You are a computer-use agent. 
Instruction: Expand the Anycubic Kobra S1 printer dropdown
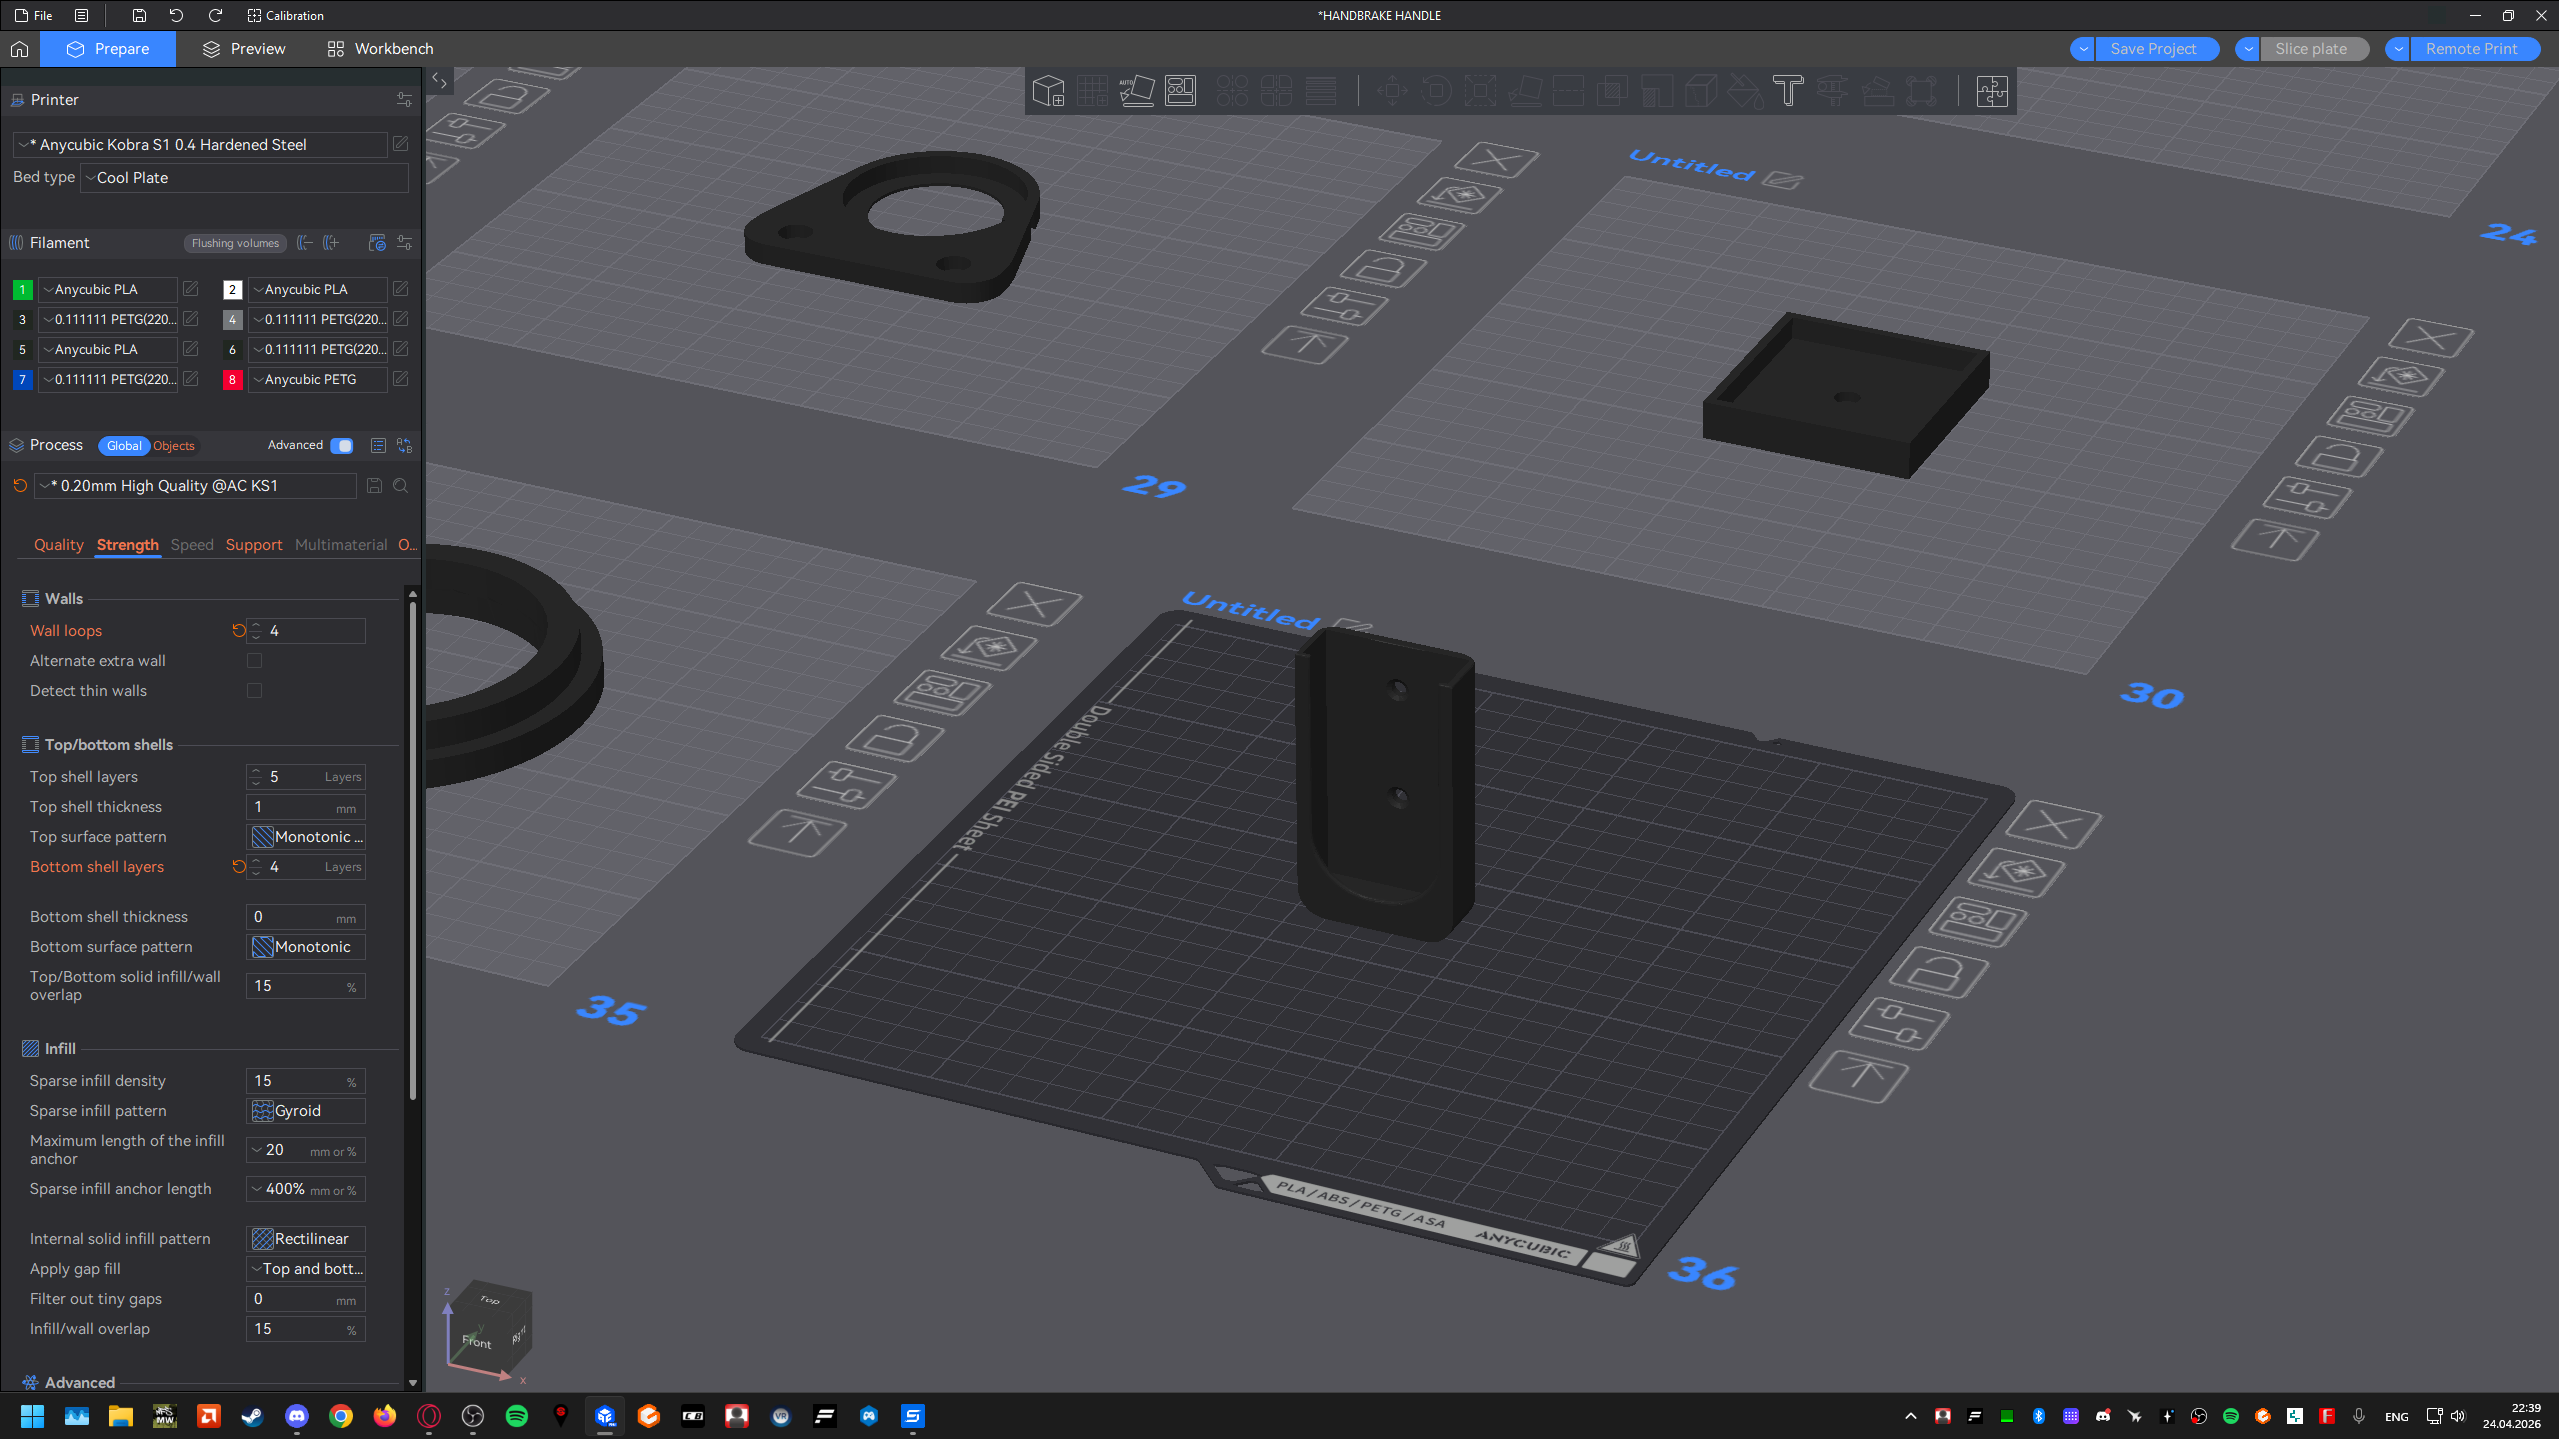click(x=200, y=145)
